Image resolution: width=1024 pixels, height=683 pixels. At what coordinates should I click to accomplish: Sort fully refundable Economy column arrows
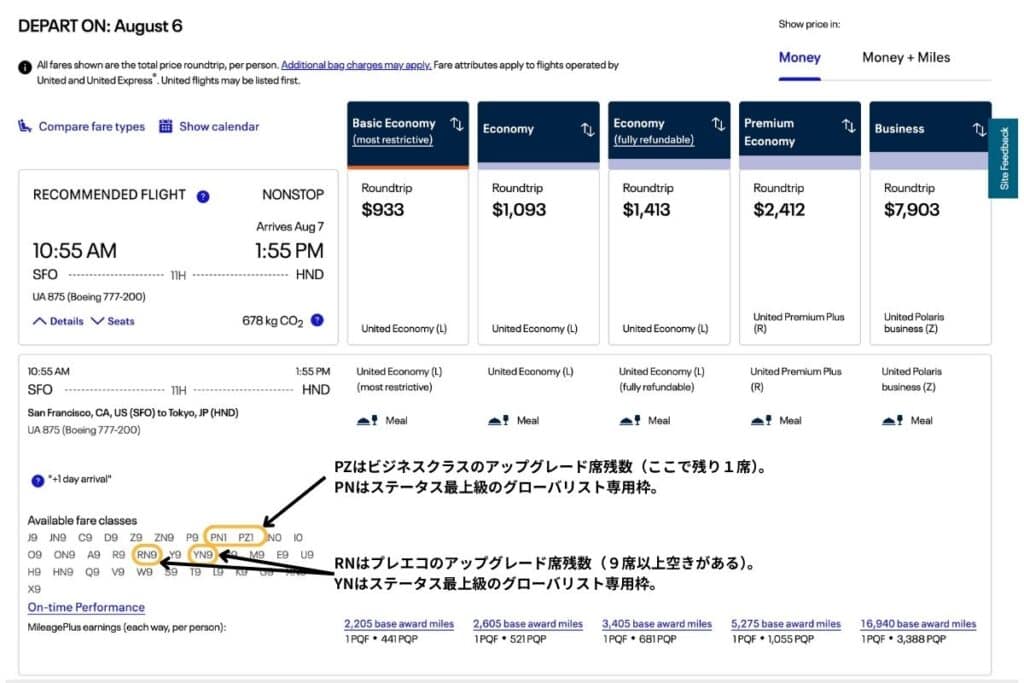coord(718,124)
